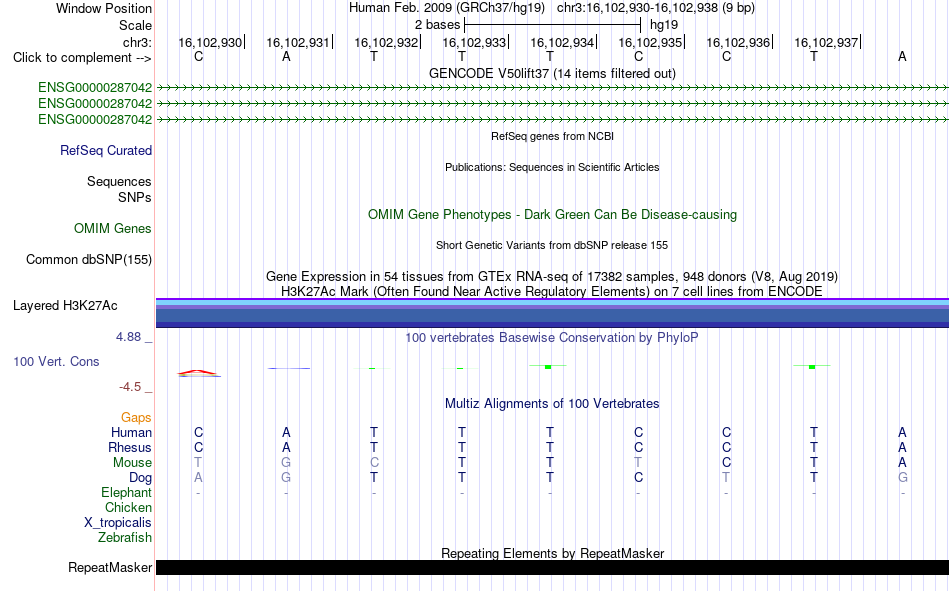950x591 pixels.
Task: Click the X_tropicalis species label
Action: tap(118, 523)
